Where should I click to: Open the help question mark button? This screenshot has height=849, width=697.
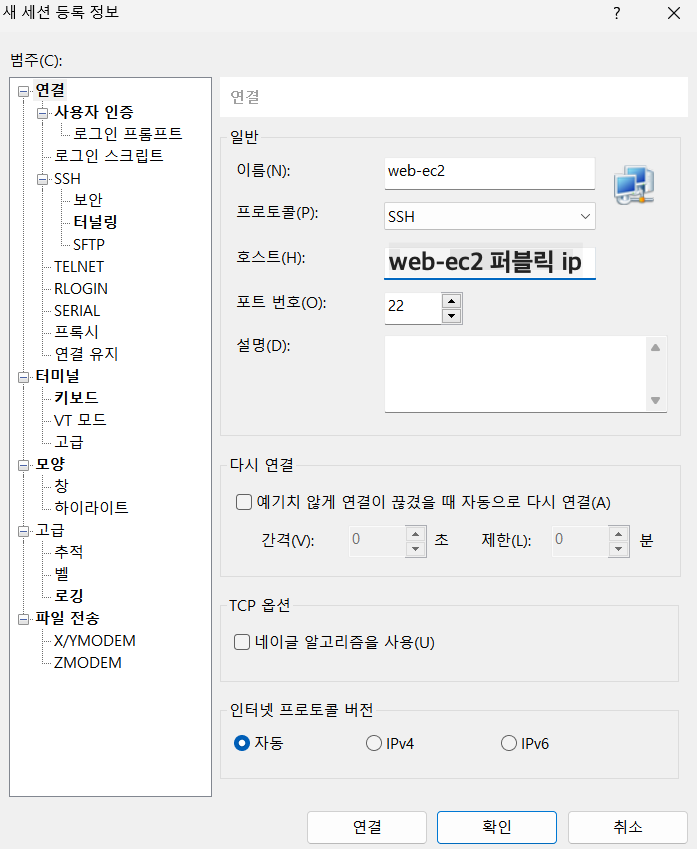click(x=617, y=13)
